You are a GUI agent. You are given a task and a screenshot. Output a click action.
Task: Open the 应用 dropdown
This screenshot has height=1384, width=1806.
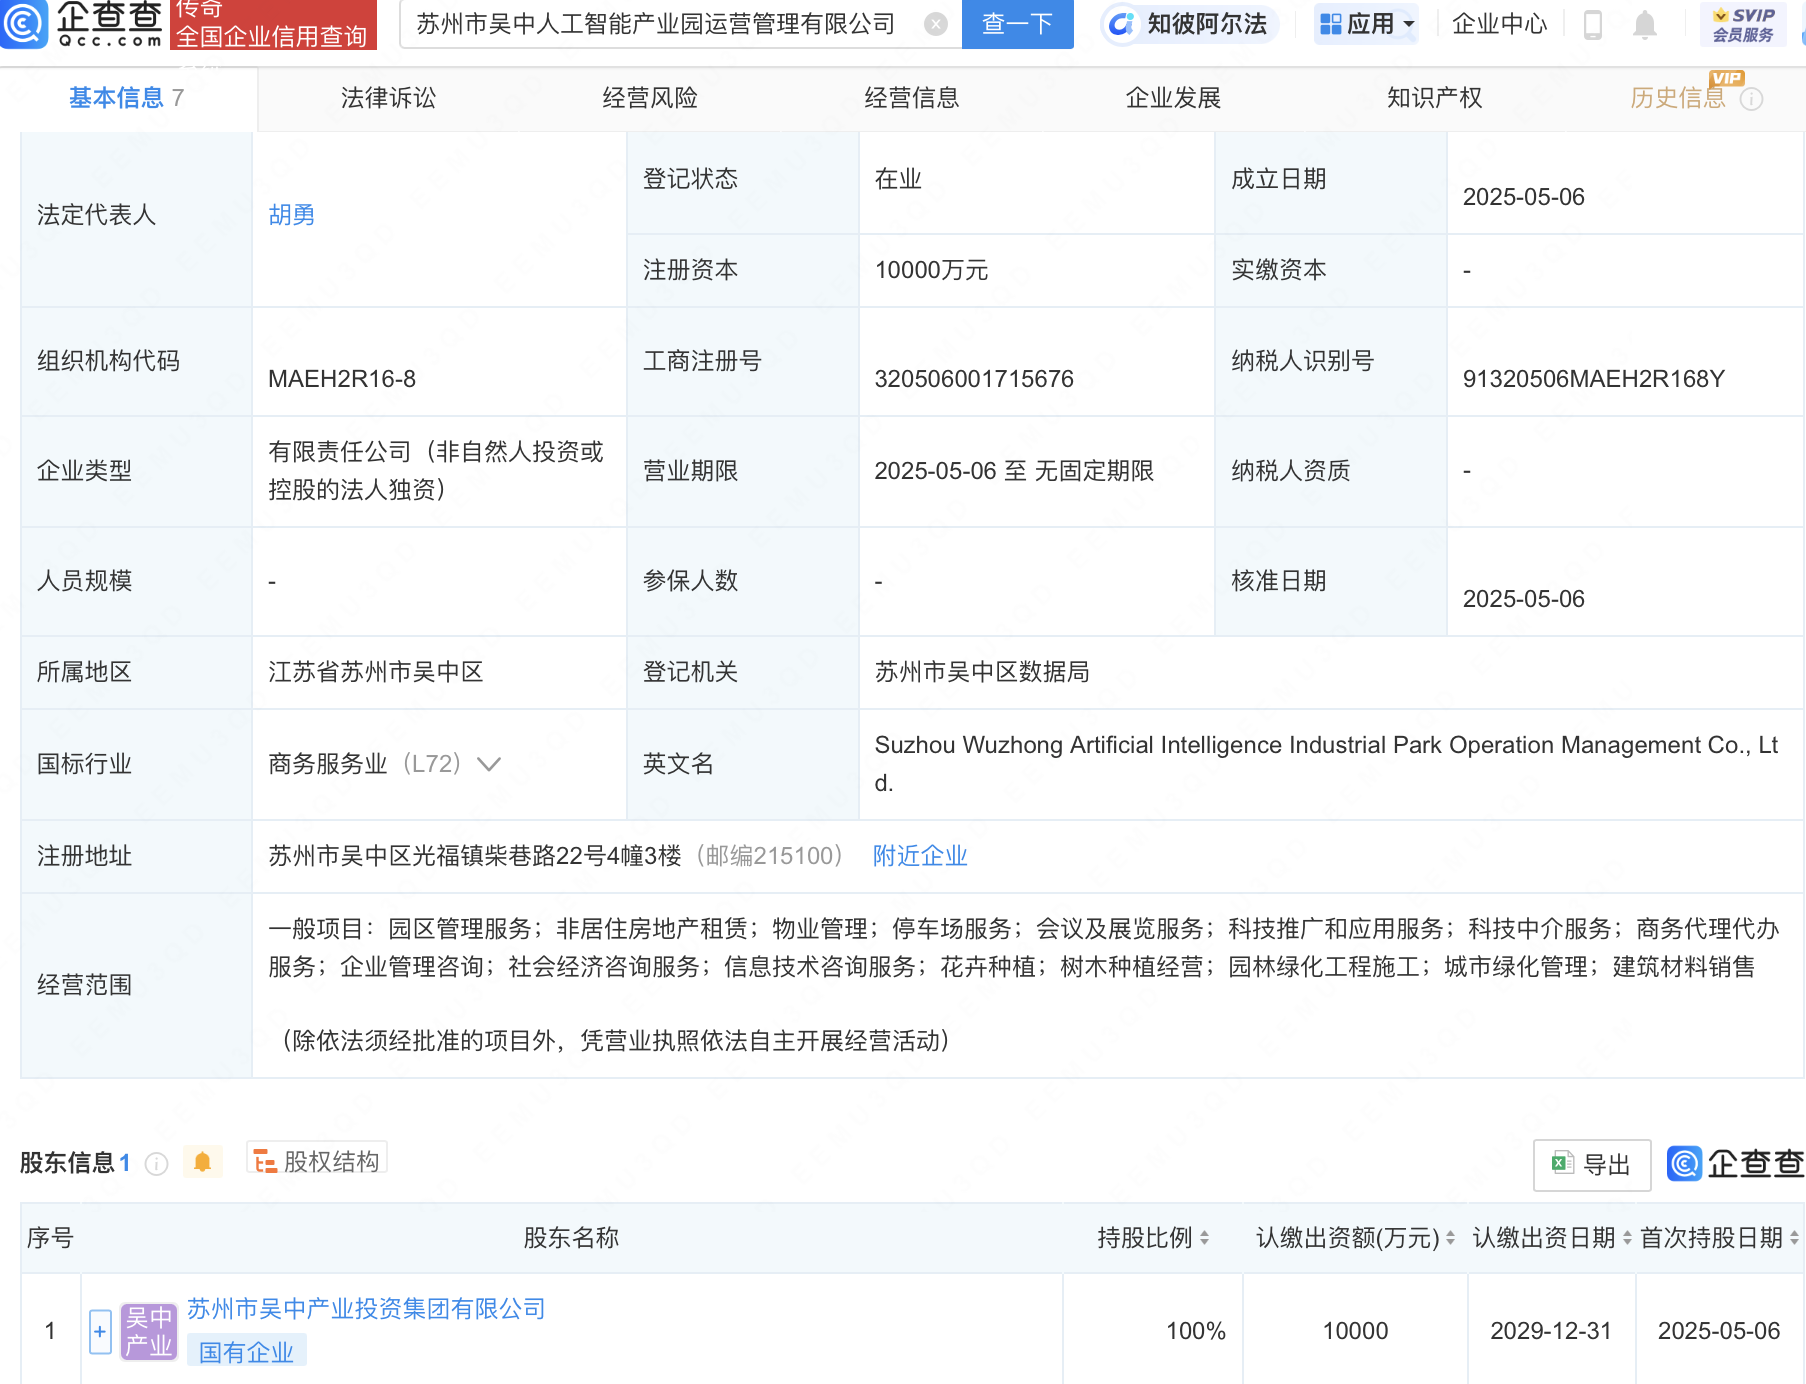(x=1366, y=23)
